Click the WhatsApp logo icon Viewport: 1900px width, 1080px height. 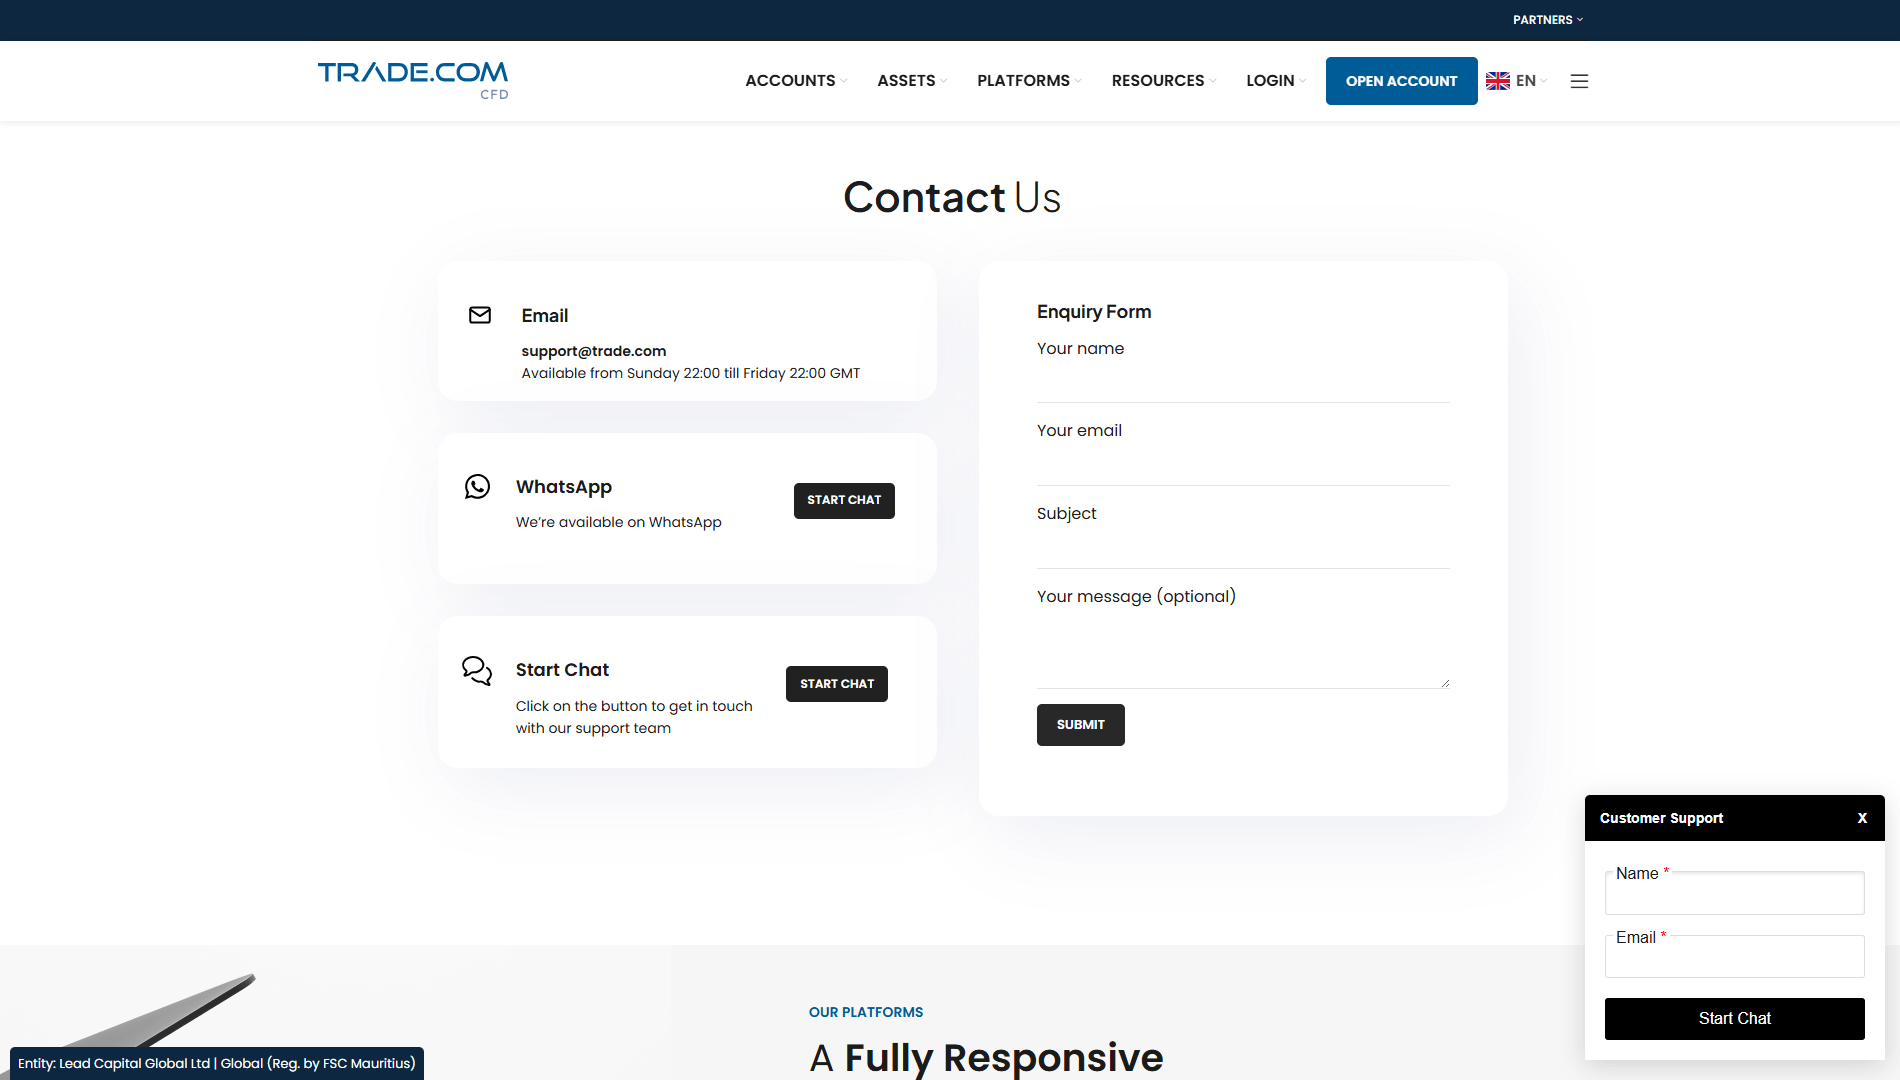tap(478, 487)
